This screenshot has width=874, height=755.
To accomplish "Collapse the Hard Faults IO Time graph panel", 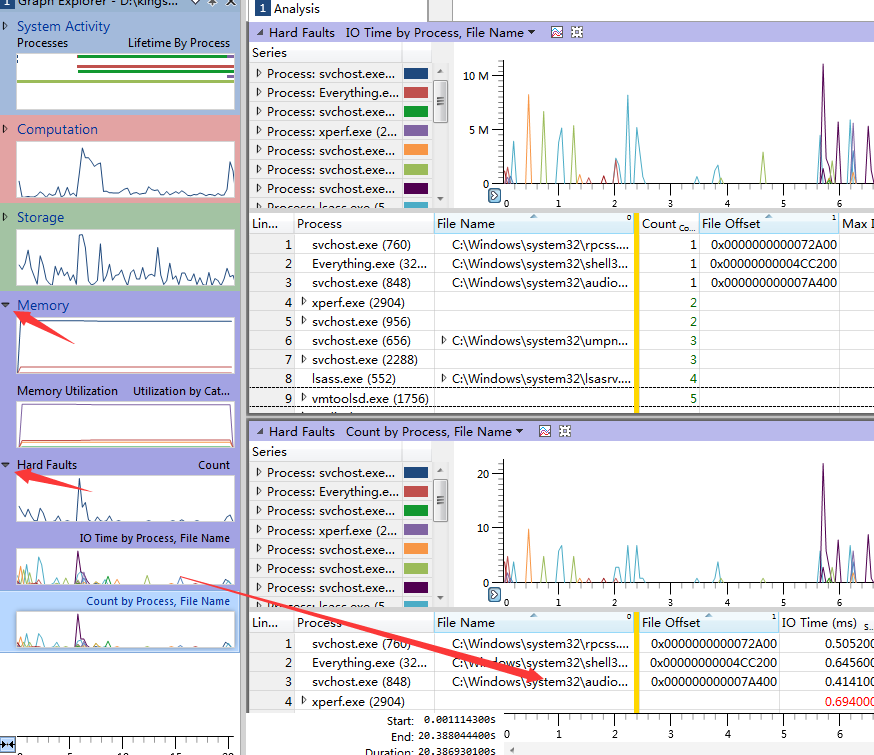I will coord(260,32).
